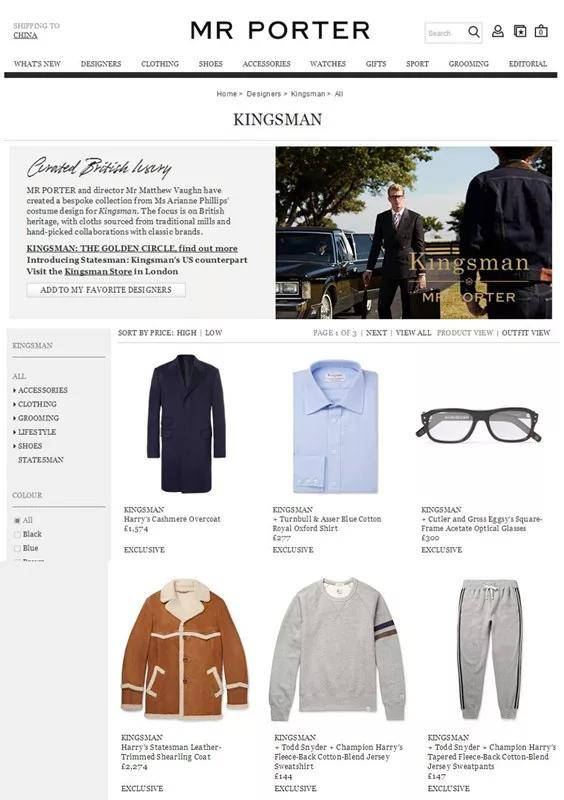Expand the Grooming category arrow
The width and height of the screenshot is (564, 800).
coord(15,418)
